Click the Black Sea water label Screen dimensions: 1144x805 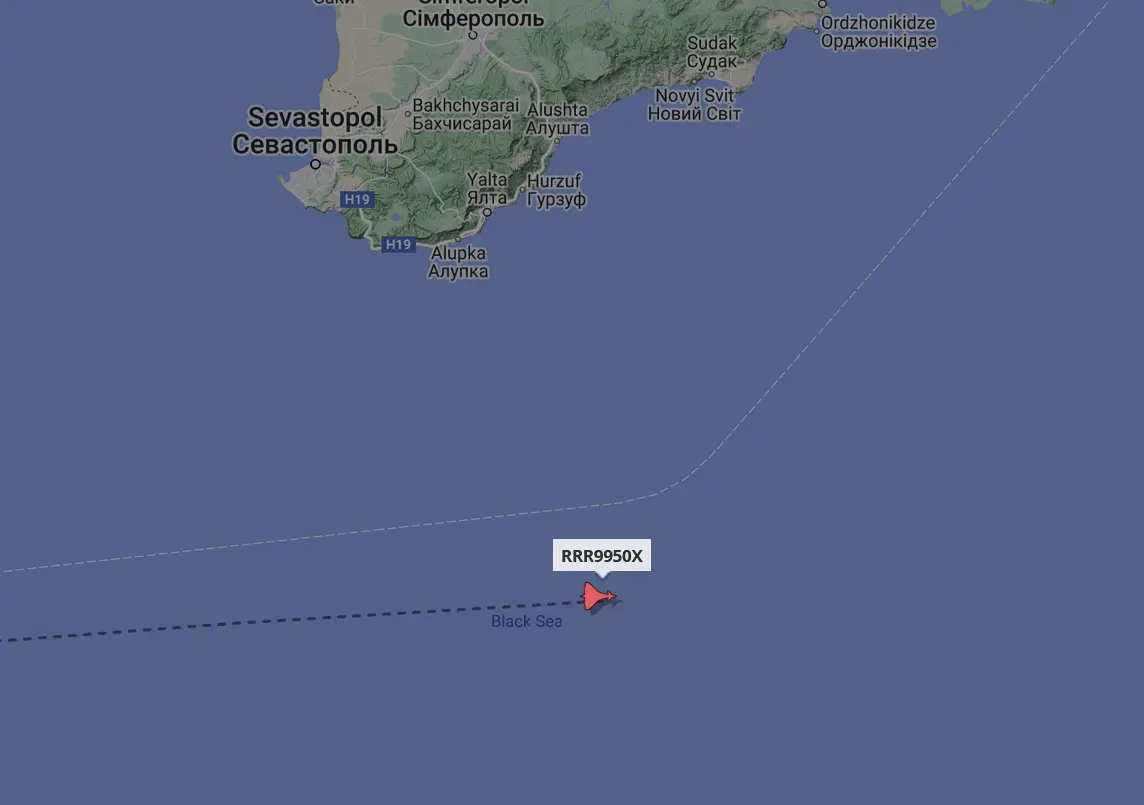(527, 621)
